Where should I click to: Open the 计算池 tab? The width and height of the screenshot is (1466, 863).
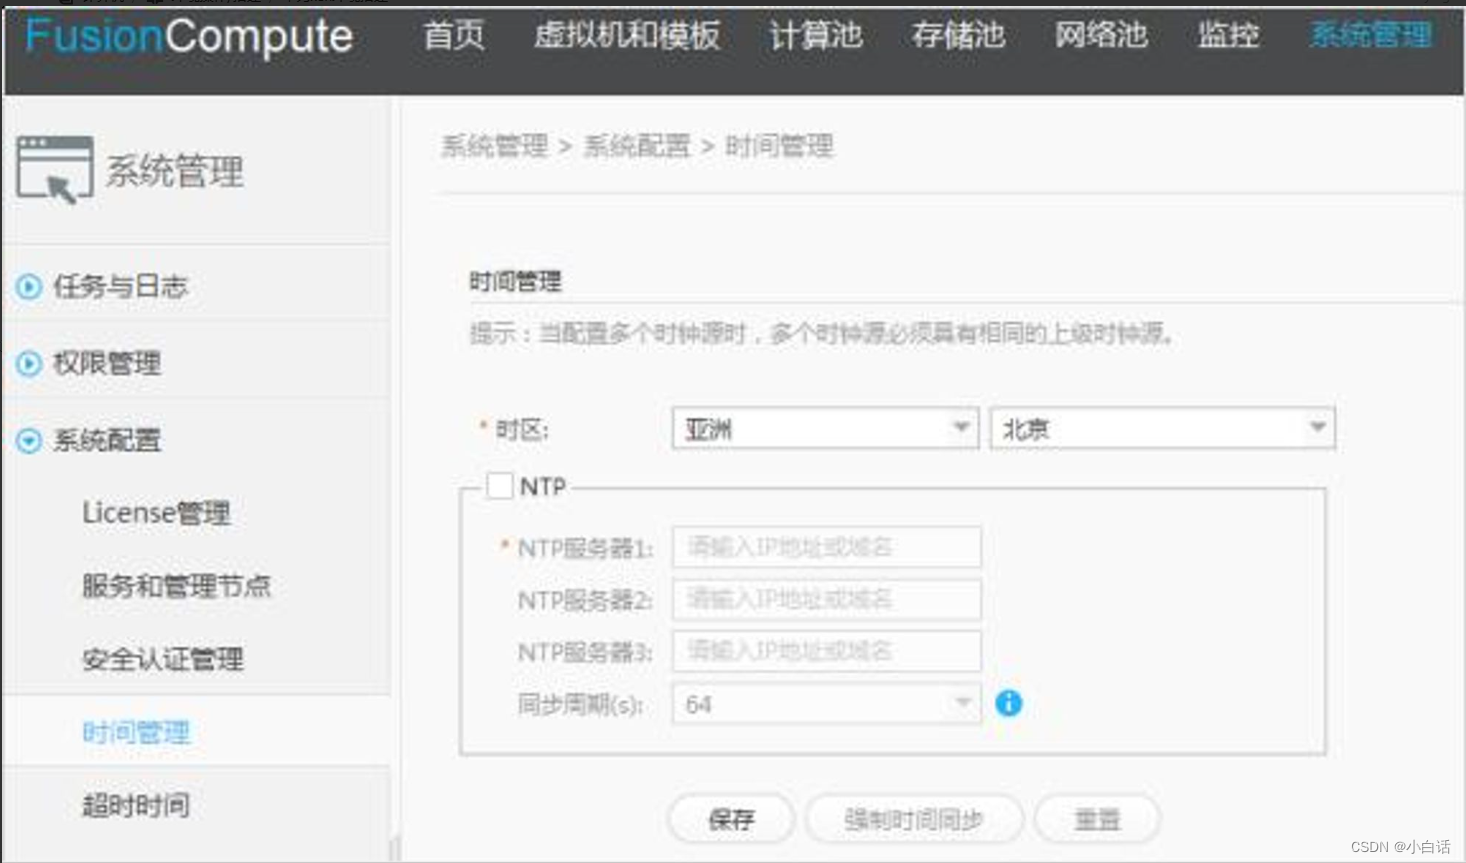816,36
